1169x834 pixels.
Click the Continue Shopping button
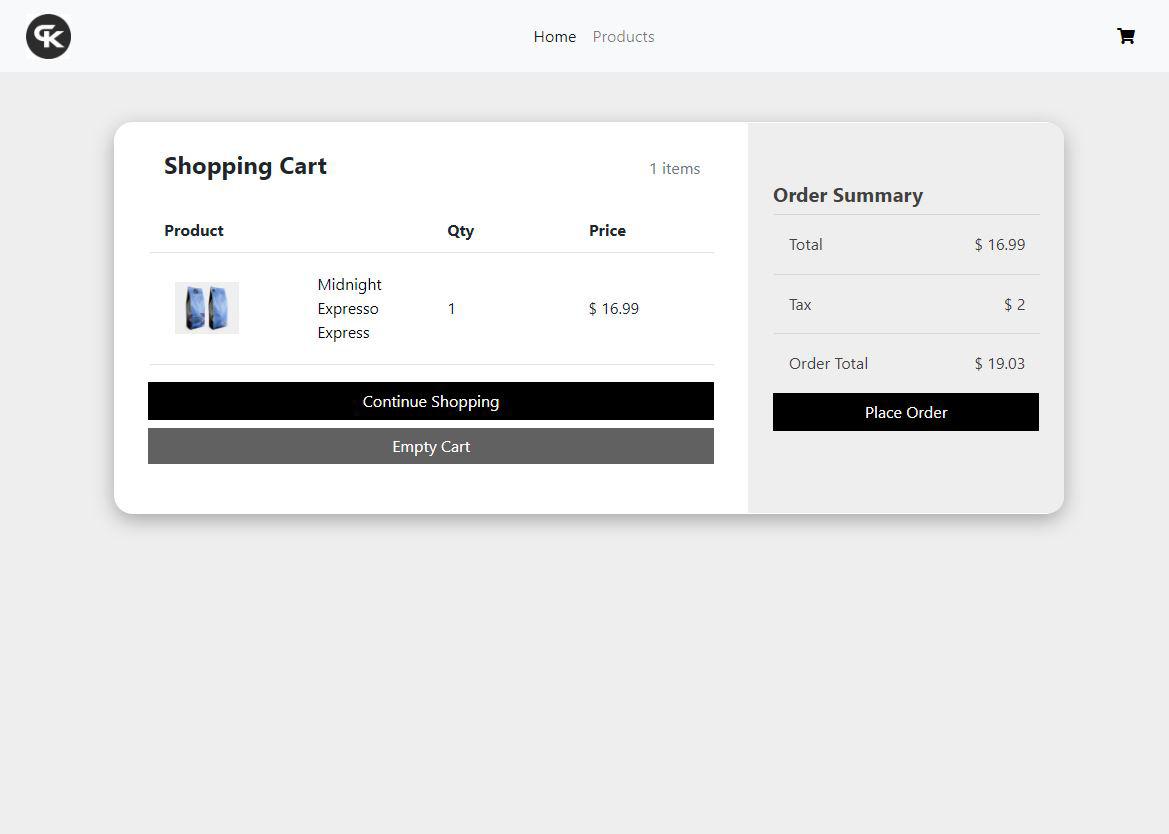click(431, 401)
